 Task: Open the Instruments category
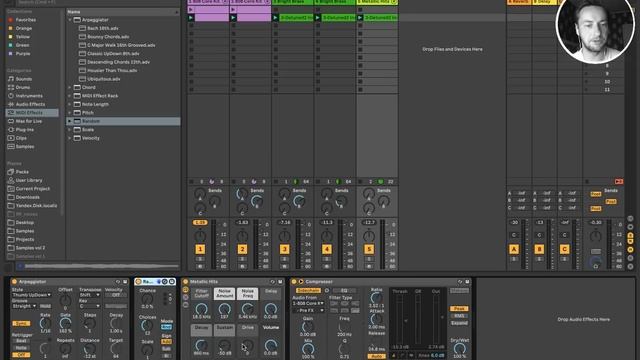(30, 96)
